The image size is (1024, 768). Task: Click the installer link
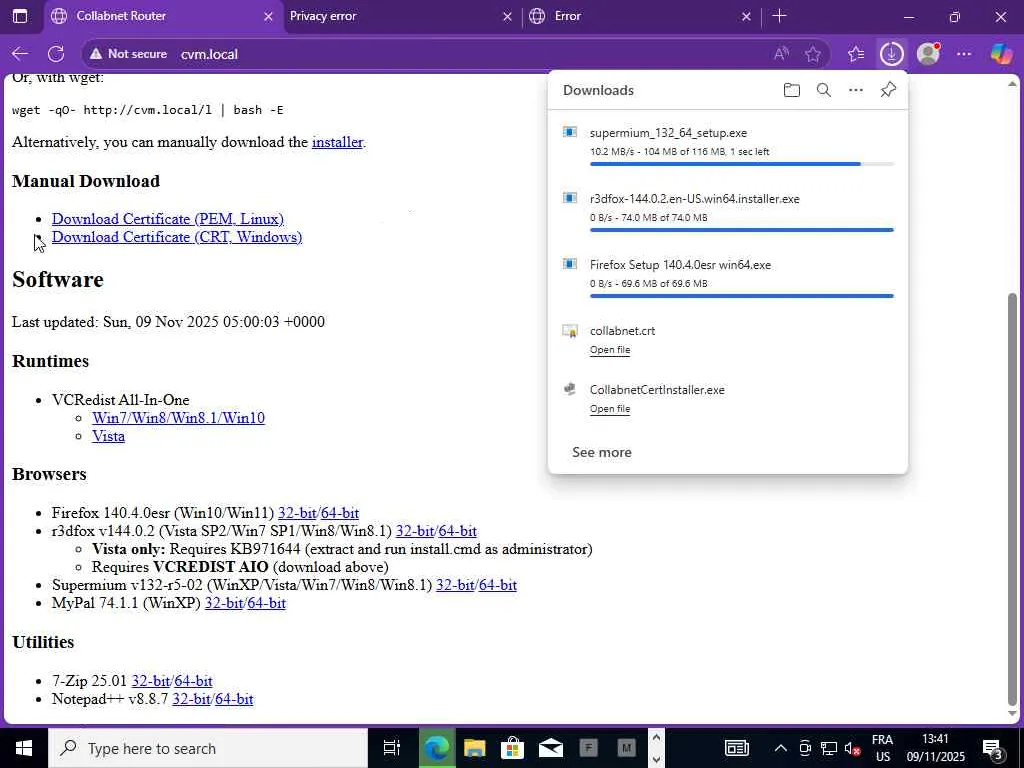point(337,142)
